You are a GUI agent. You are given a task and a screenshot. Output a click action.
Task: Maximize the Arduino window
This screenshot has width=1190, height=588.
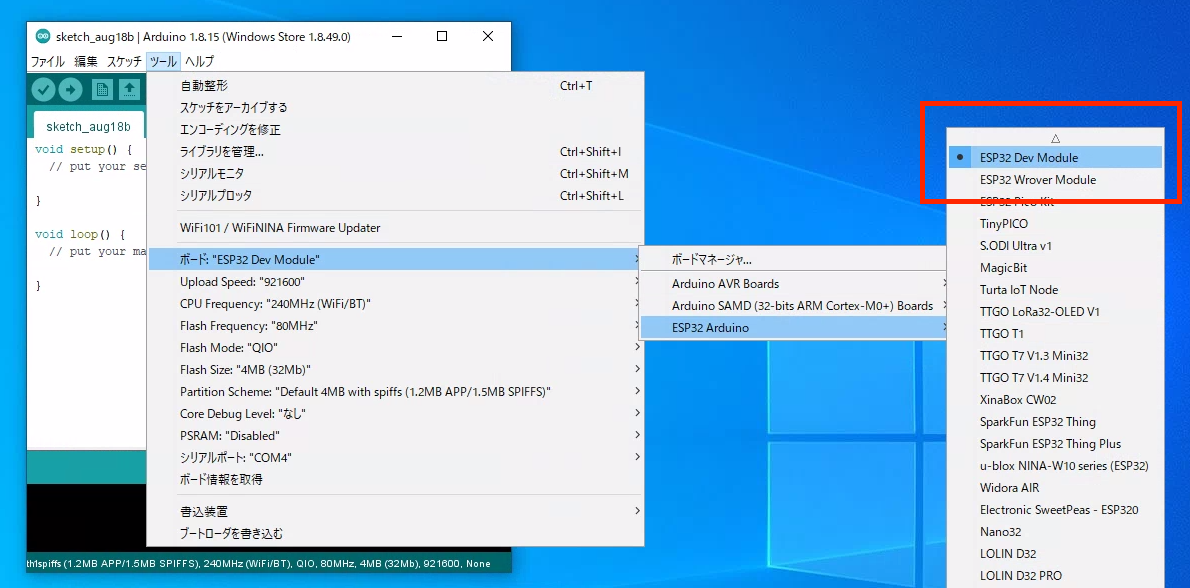tap(442, 36)
